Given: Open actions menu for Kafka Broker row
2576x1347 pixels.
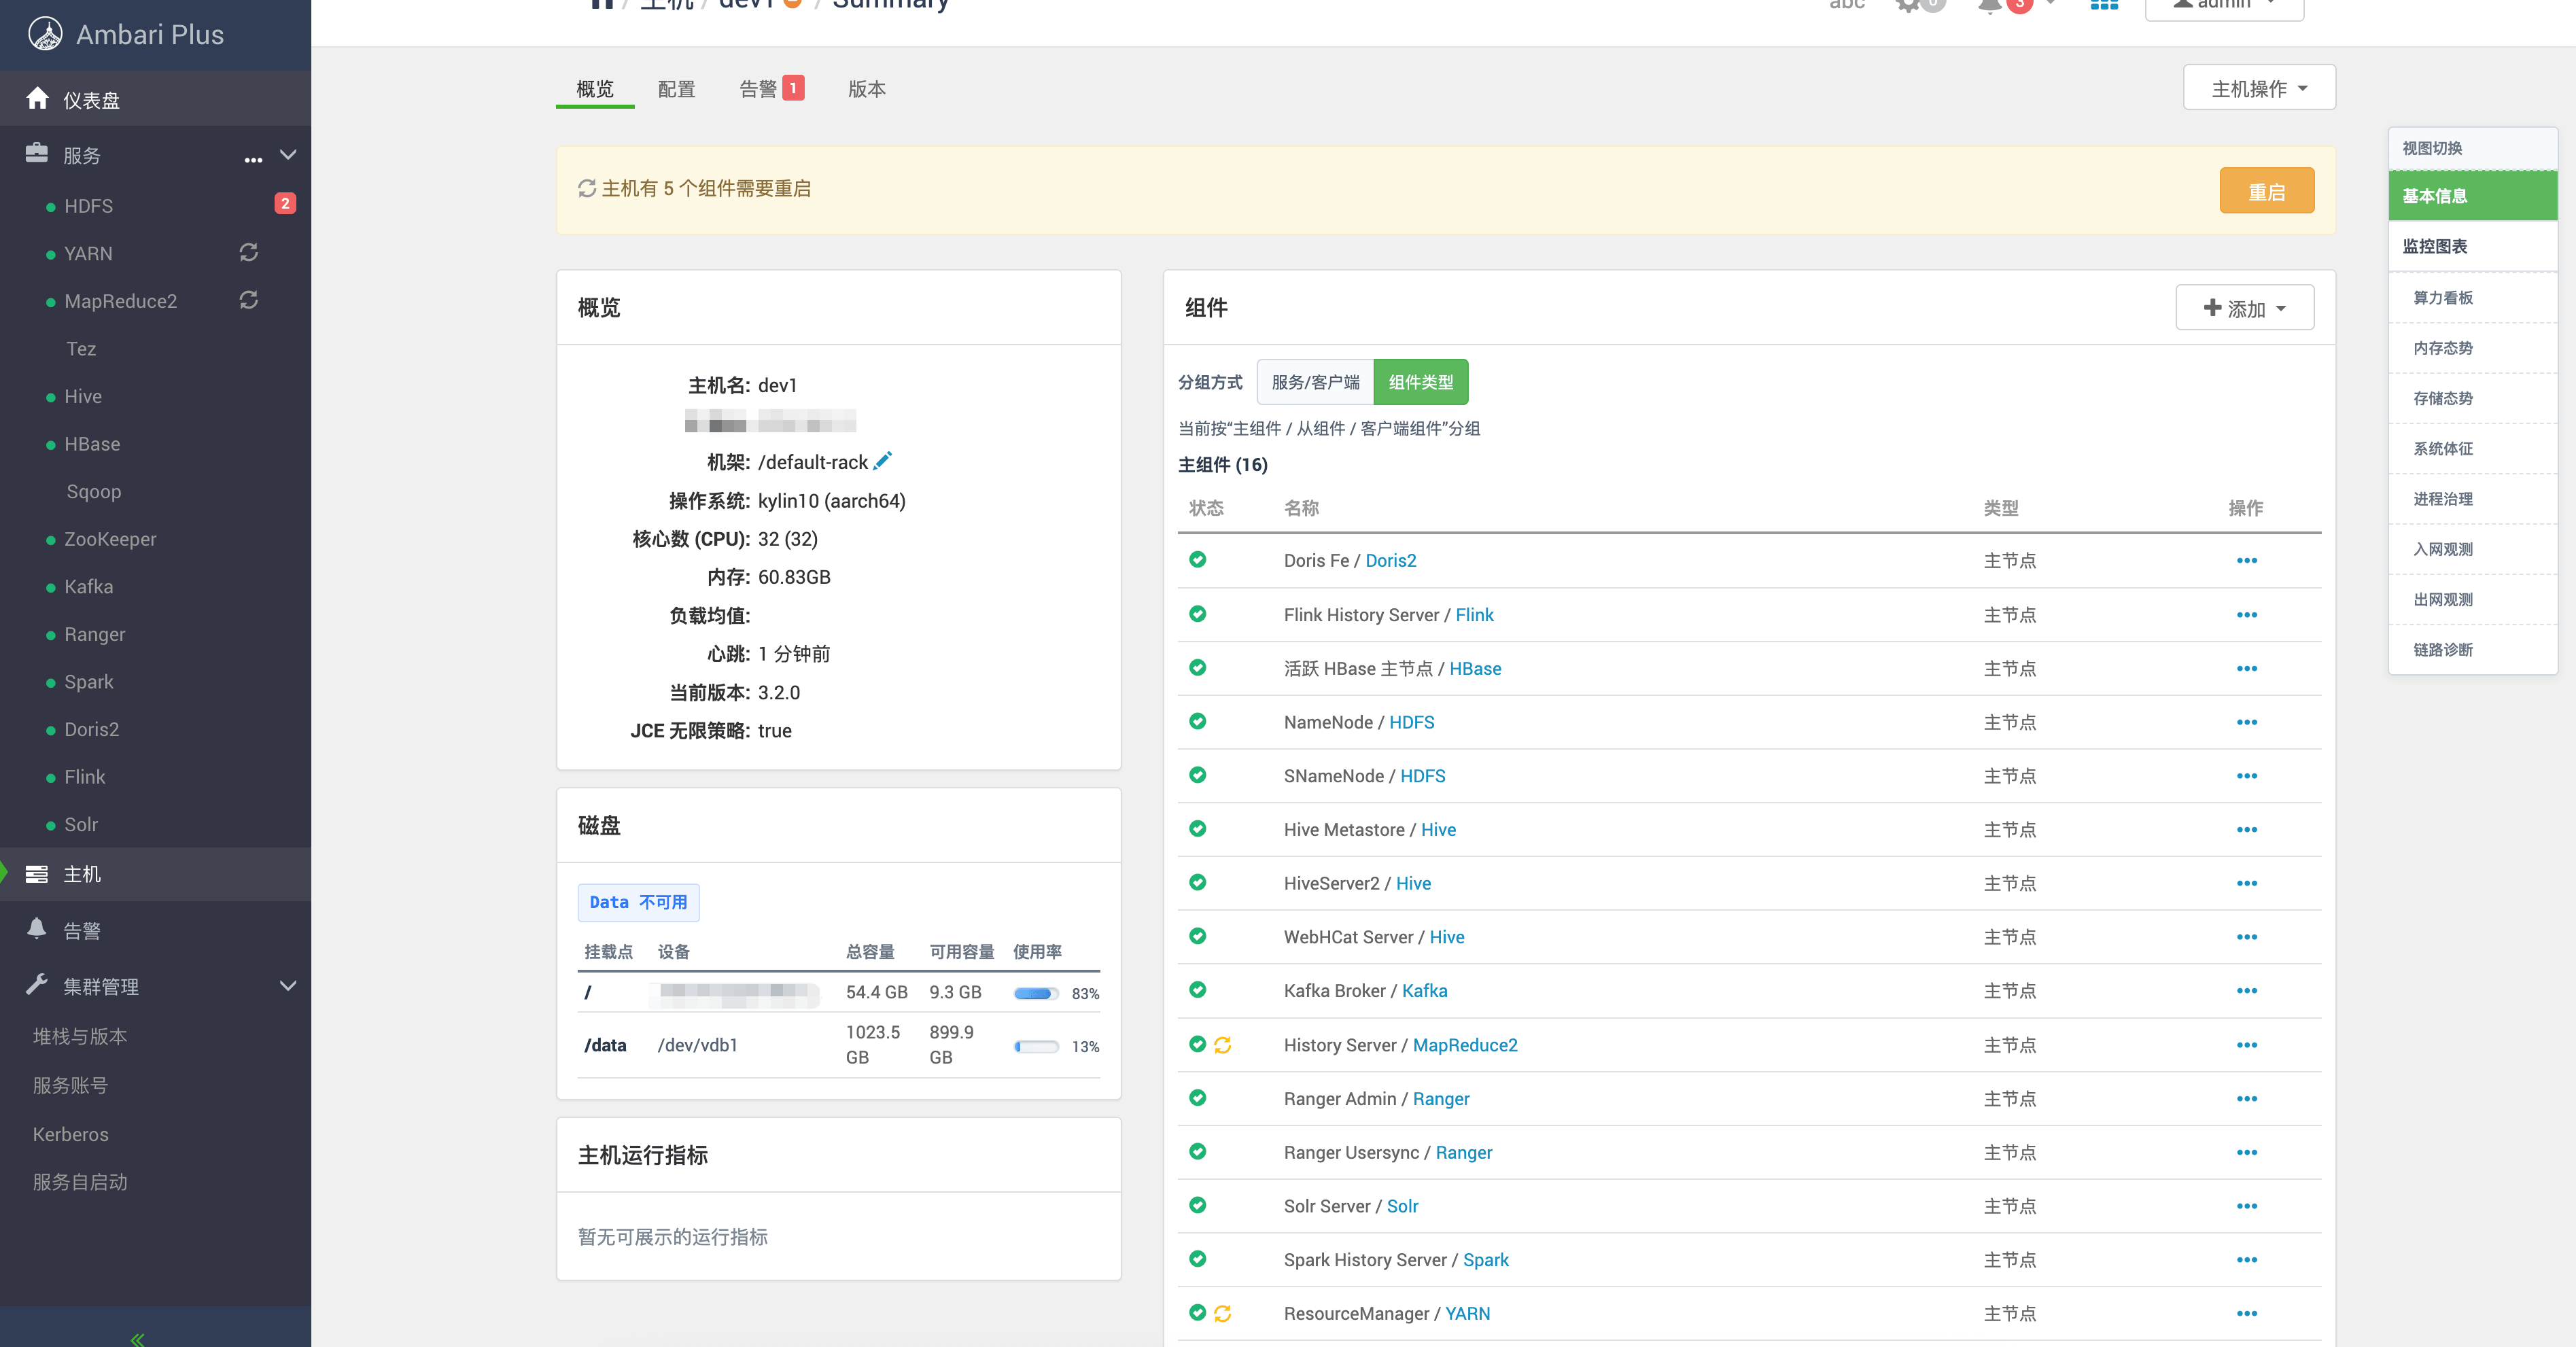Looking at the screenshot, I should (x=2246, y=991).
